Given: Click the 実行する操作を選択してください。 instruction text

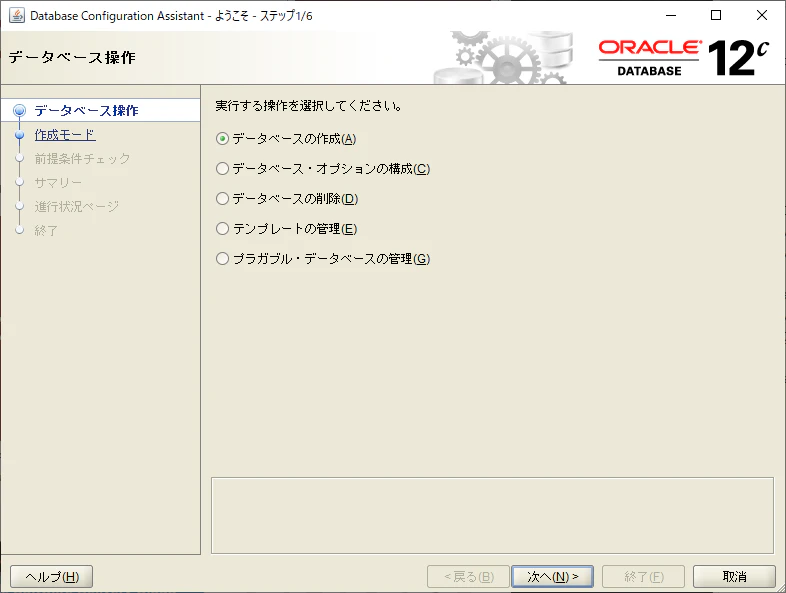Looking at the screenshot, I should click(x=308, y=106).
